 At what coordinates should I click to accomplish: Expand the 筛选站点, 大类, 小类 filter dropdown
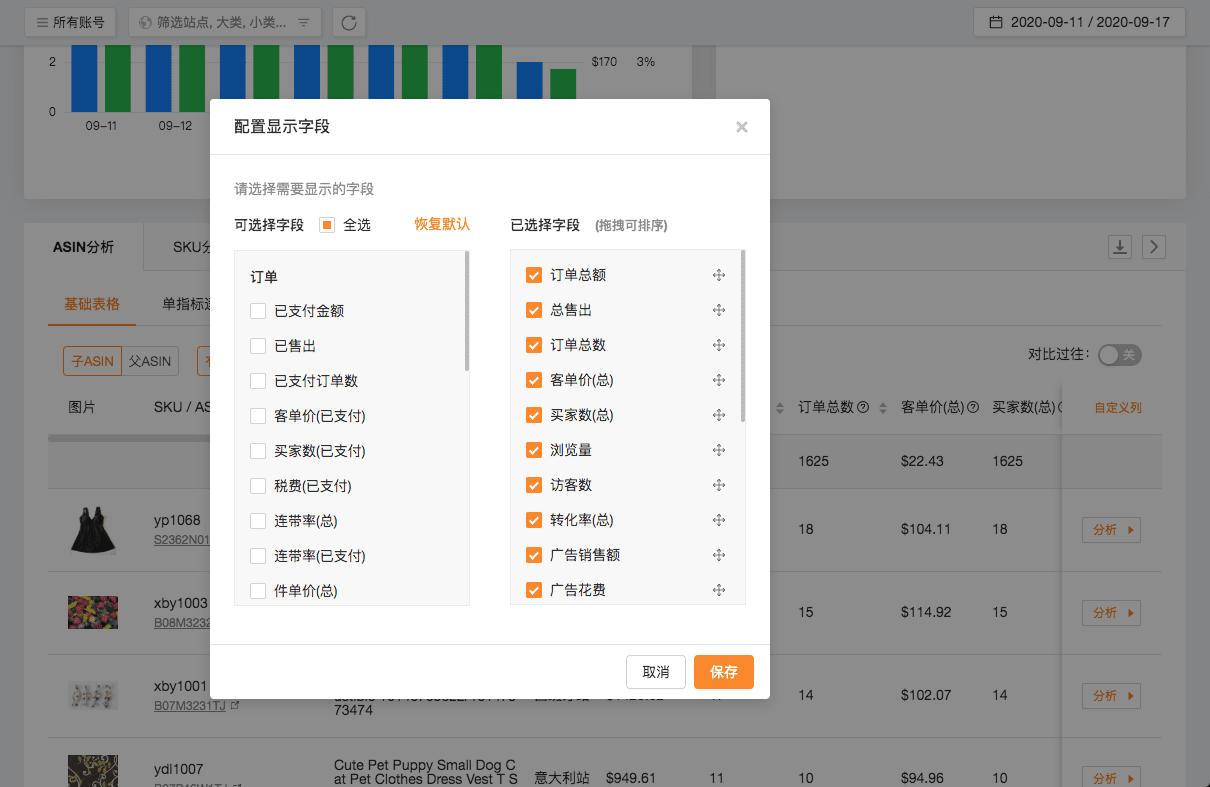click(x=225, y=22)
